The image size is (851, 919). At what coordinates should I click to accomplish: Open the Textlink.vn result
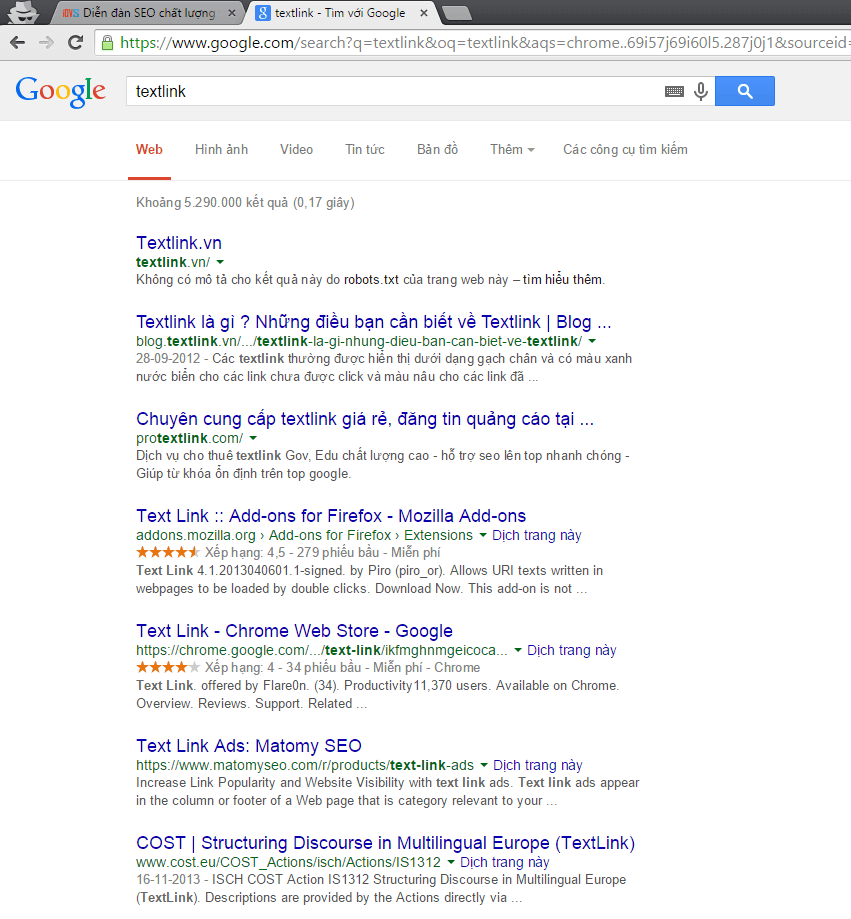[x=179, y=243]
